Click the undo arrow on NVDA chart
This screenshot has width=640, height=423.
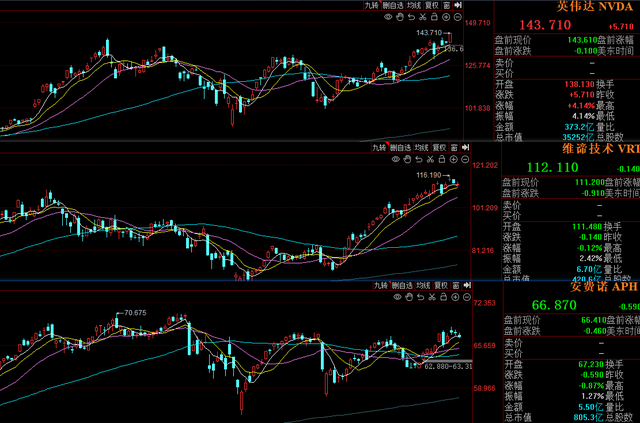(x=411, y=17)
